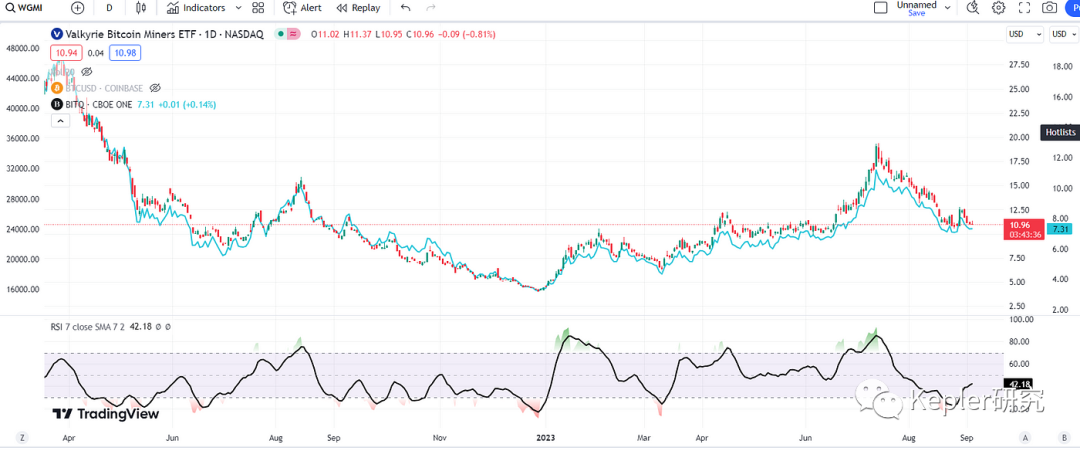Click the 18.00 far-right scale value

(x=1063, y=67)
